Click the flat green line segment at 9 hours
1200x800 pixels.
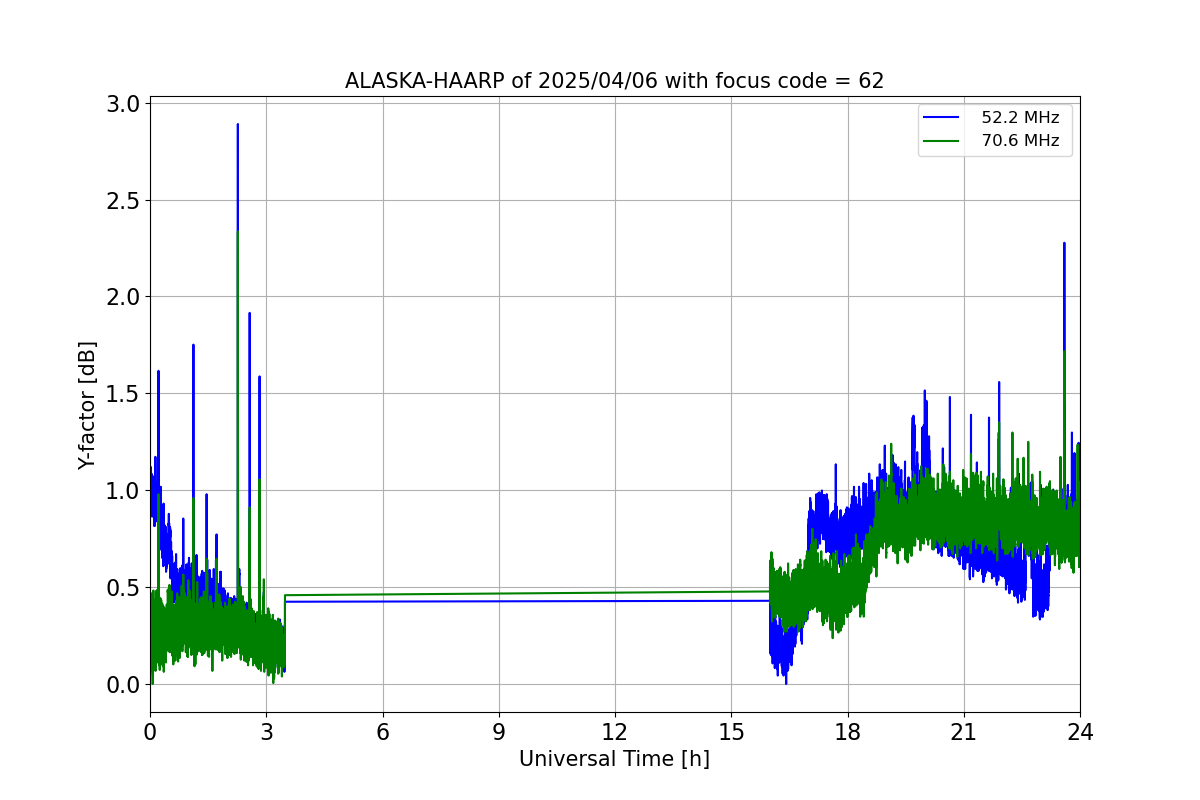point(499,593)
